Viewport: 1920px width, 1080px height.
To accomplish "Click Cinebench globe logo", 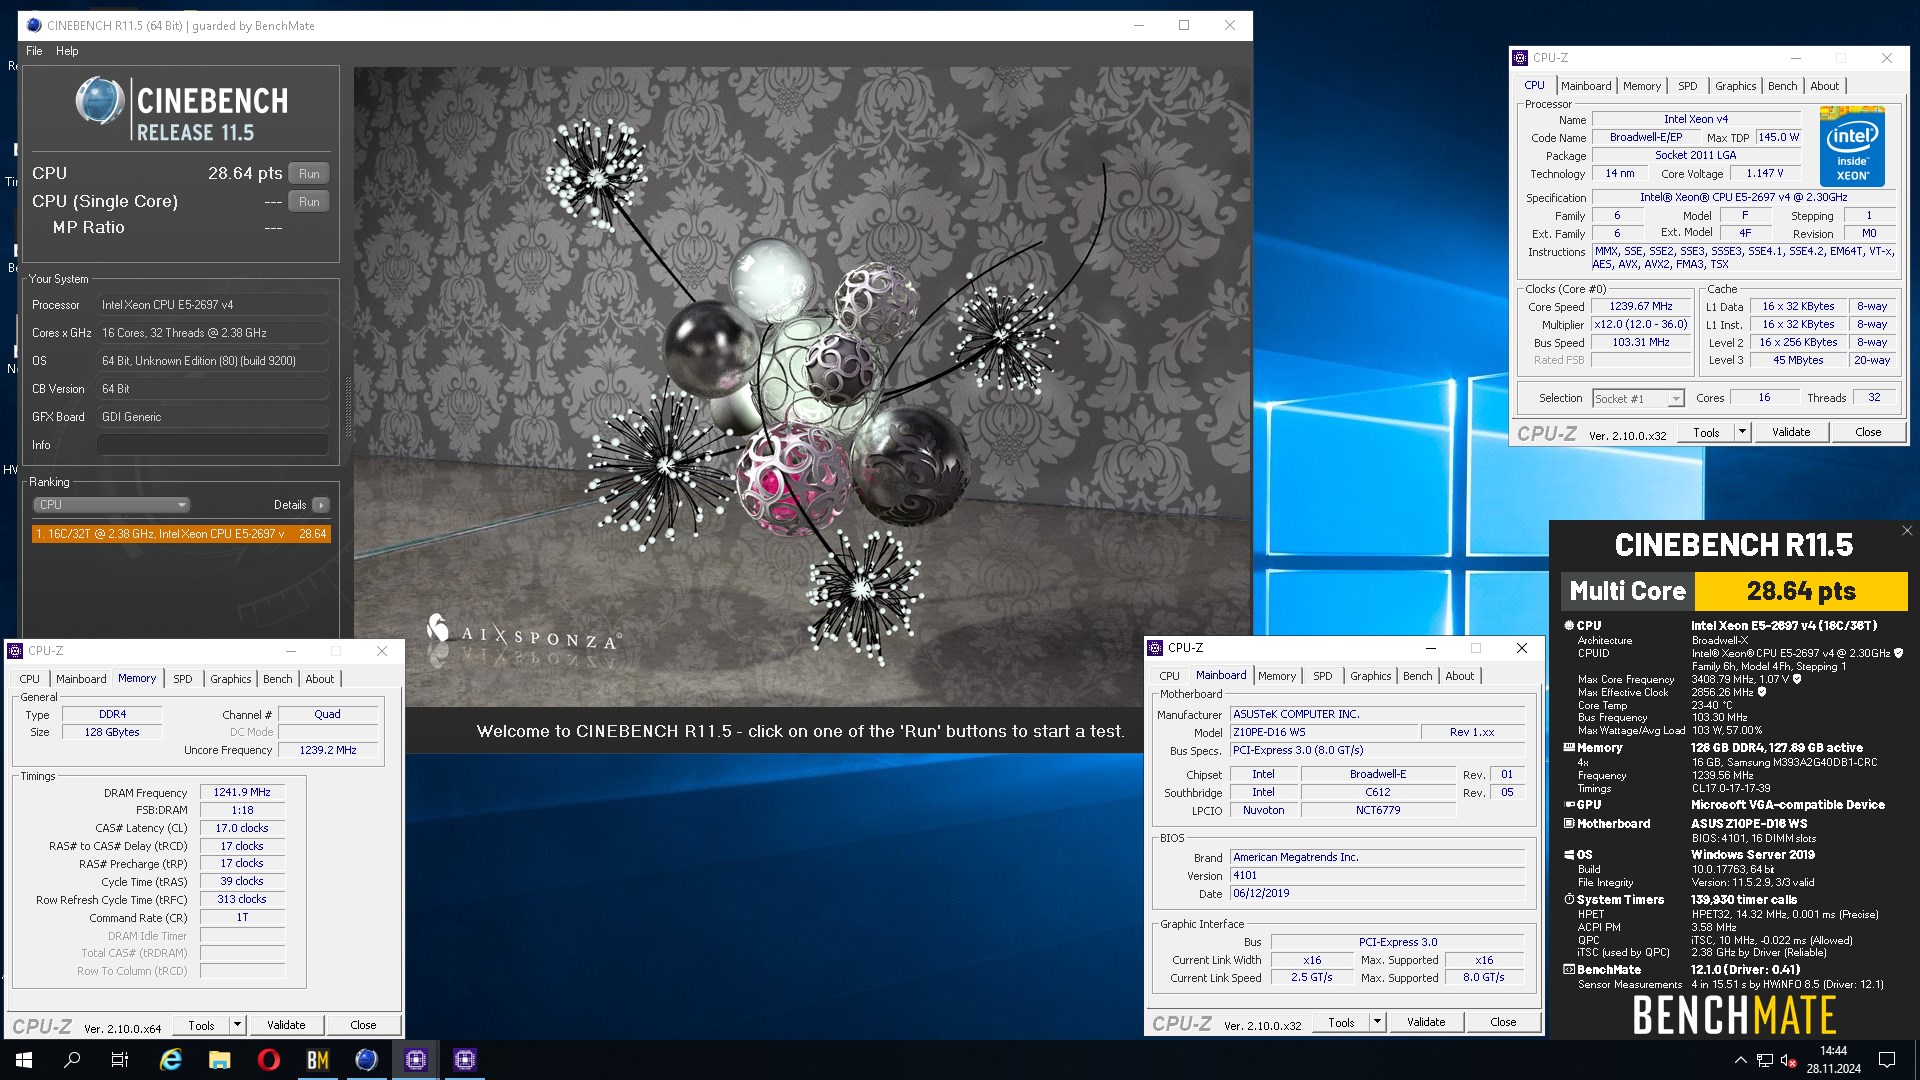I will point(99,101).
